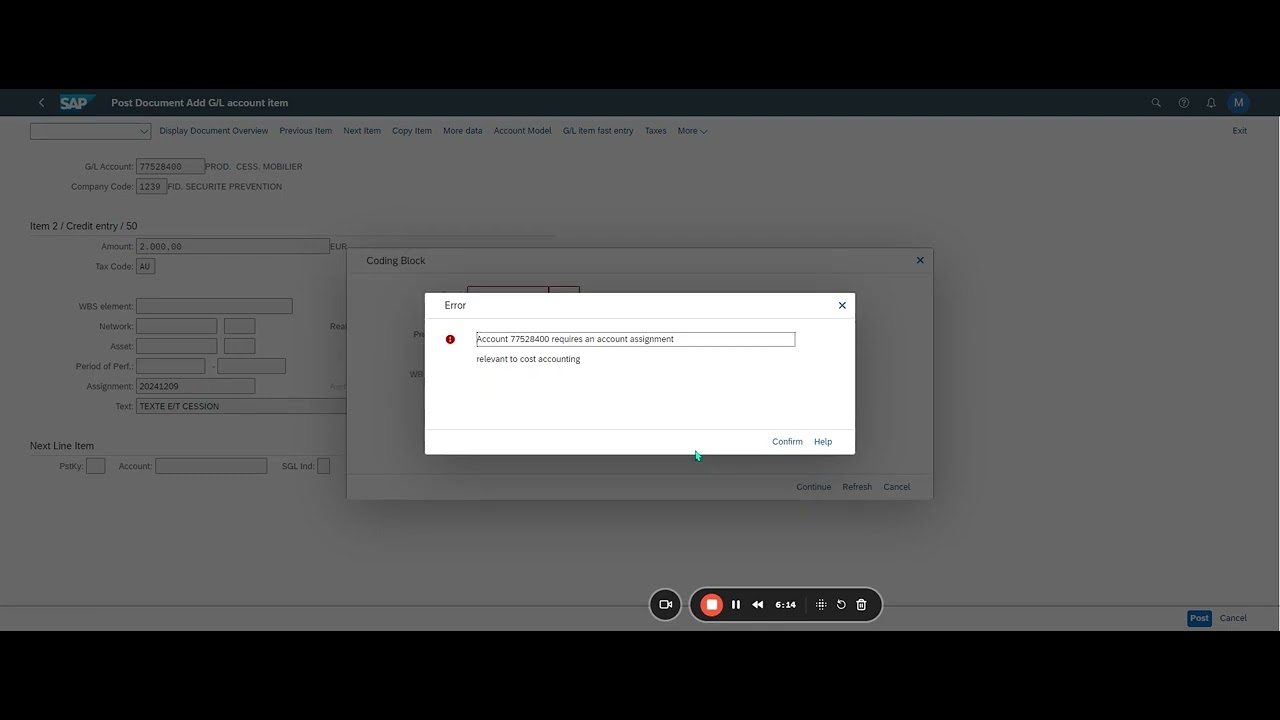Screen dimensions: 1280x720
Task: Click the recorder dotted grid icon
Action: pyautogui.click(x=821, y=604)
